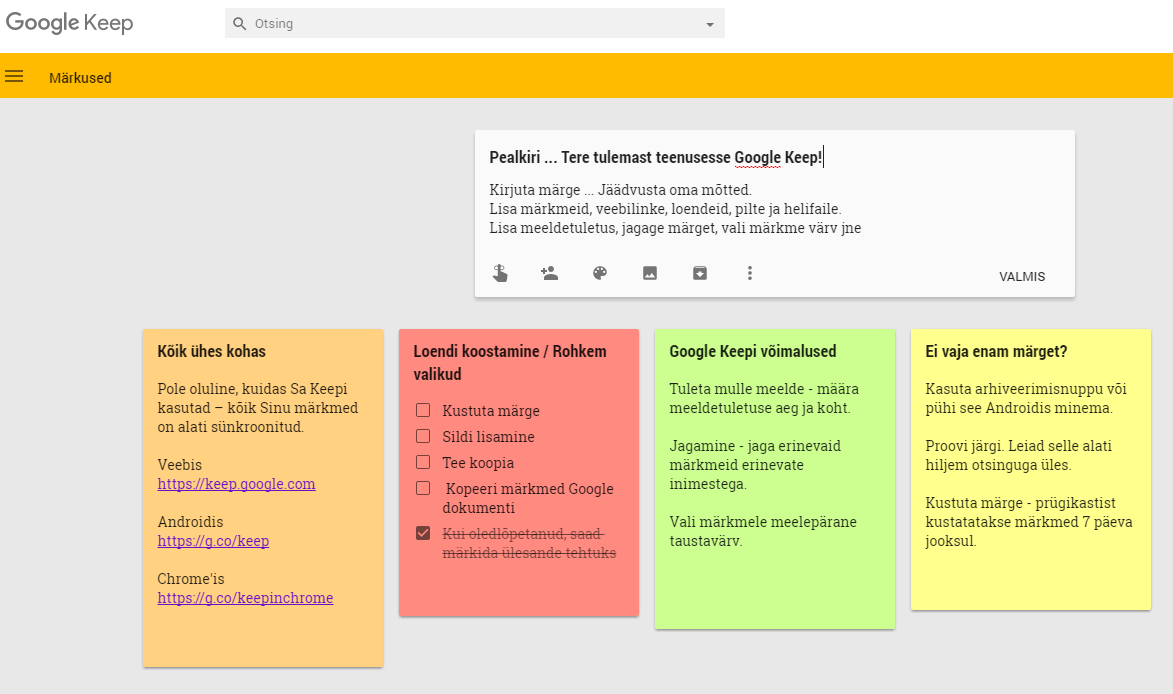Click the reminder finger icon

click(500, 273)
